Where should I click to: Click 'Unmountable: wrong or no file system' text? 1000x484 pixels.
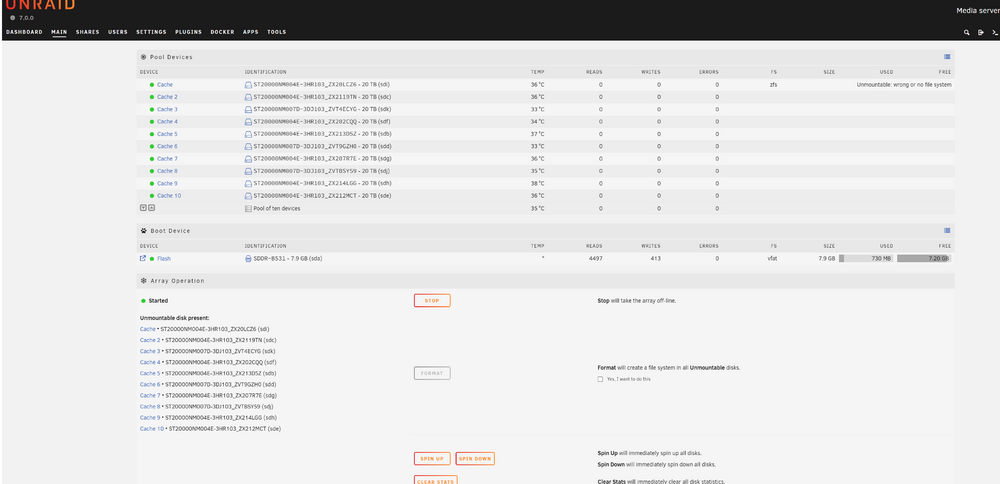click(x=904, y=85)
